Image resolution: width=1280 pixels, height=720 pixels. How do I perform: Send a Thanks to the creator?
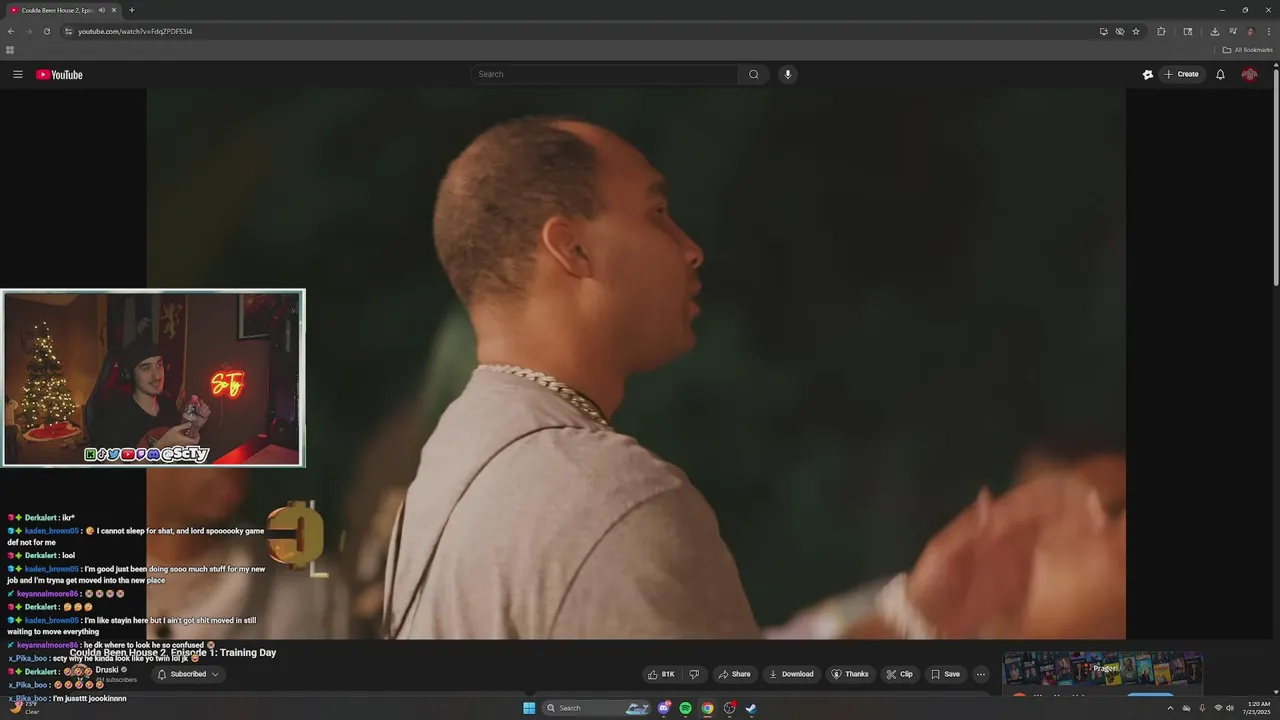tap(850, 674)
